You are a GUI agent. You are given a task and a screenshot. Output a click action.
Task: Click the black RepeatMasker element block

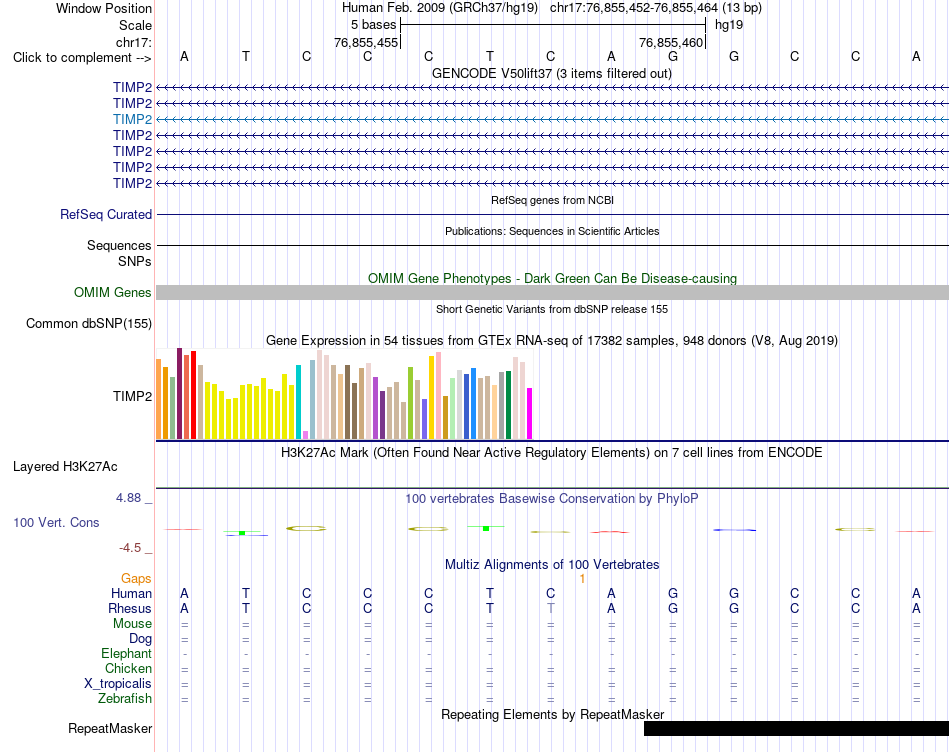tap(796, 728)
